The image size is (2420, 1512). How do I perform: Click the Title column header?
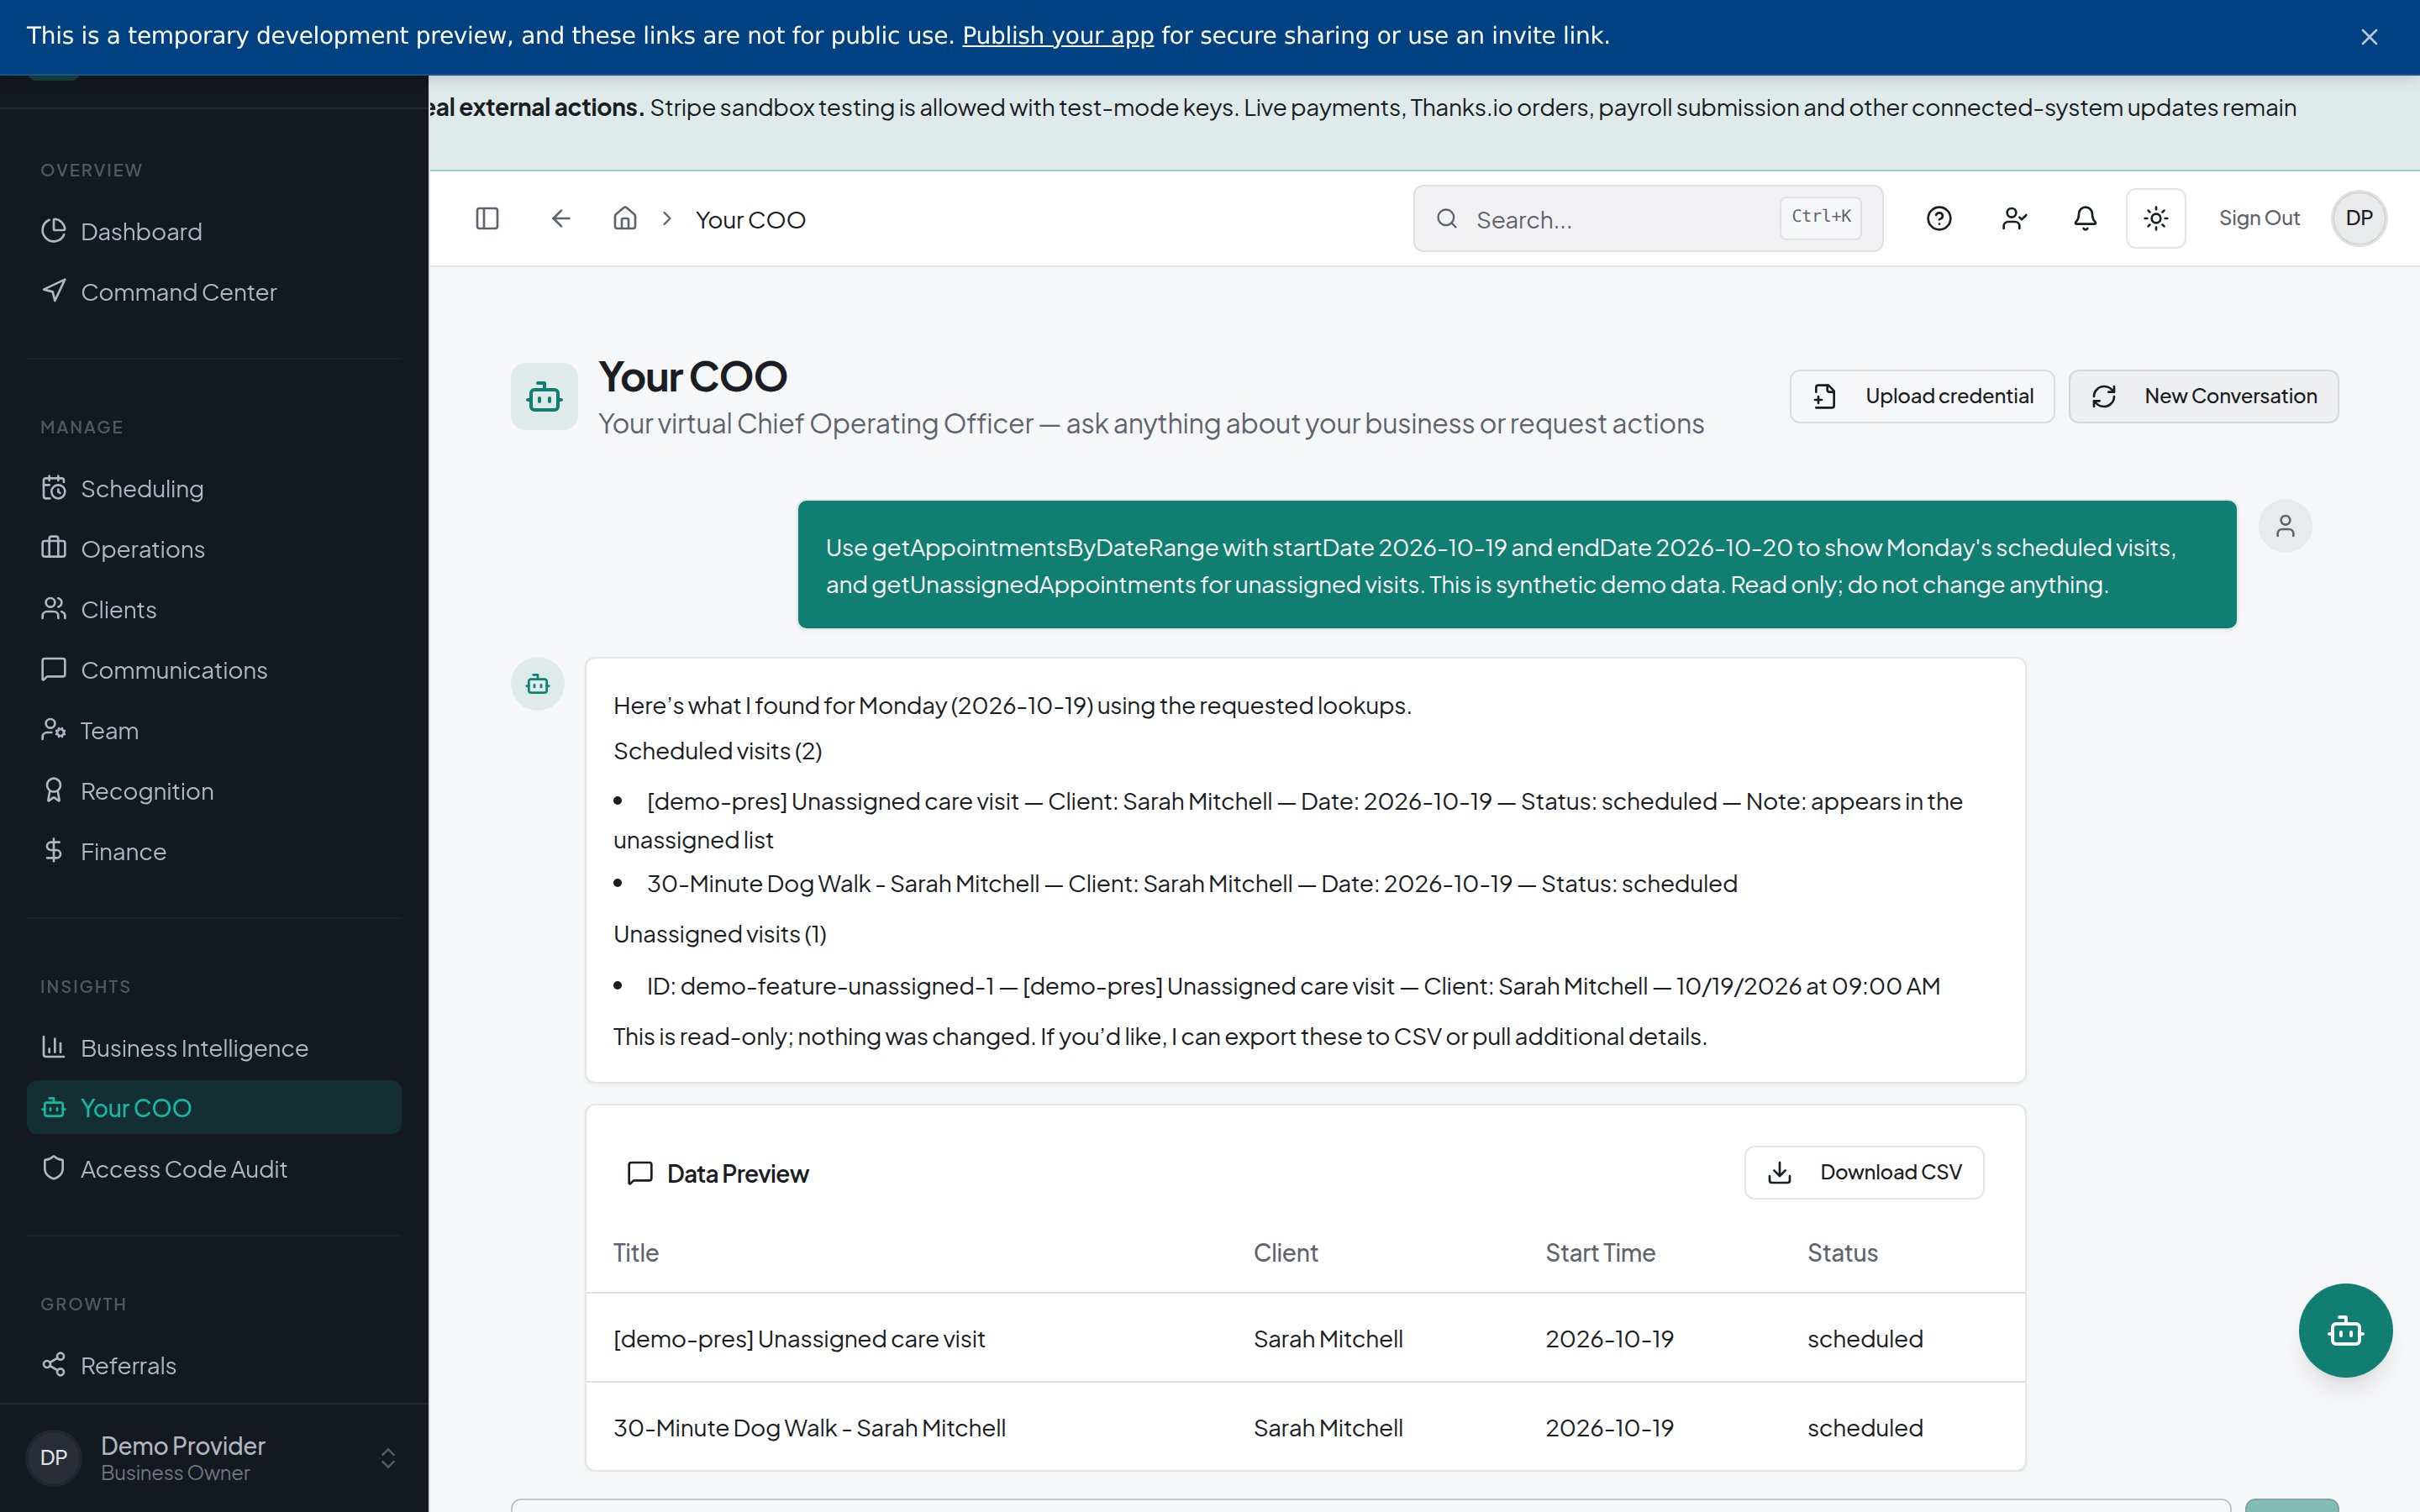(x=636, y=1253)
